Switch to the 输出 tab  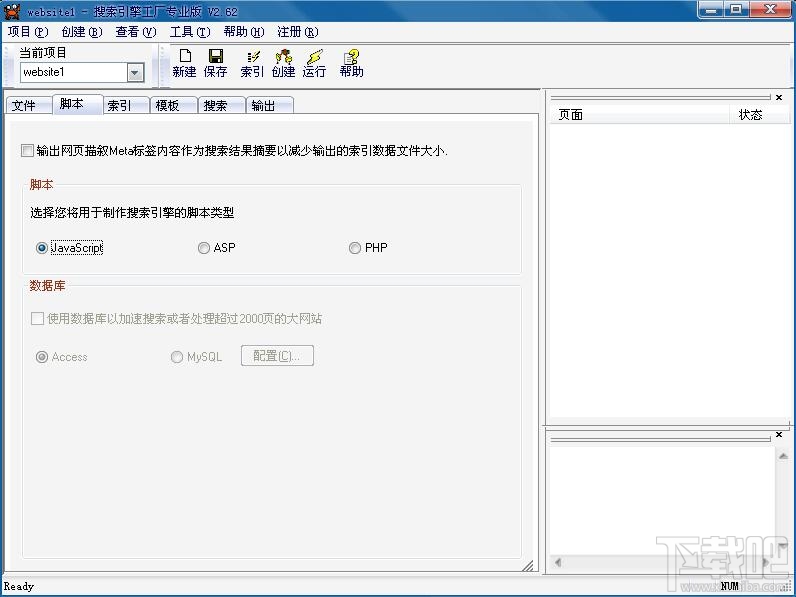pyautogui.click(x=269, y=105)
